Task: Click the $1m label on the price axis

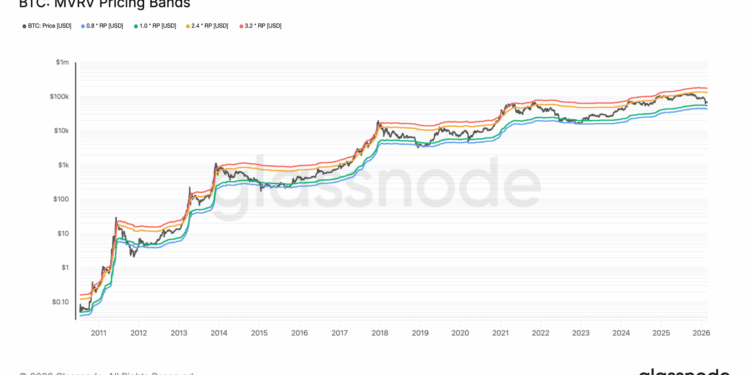Action: pos(63,63)
